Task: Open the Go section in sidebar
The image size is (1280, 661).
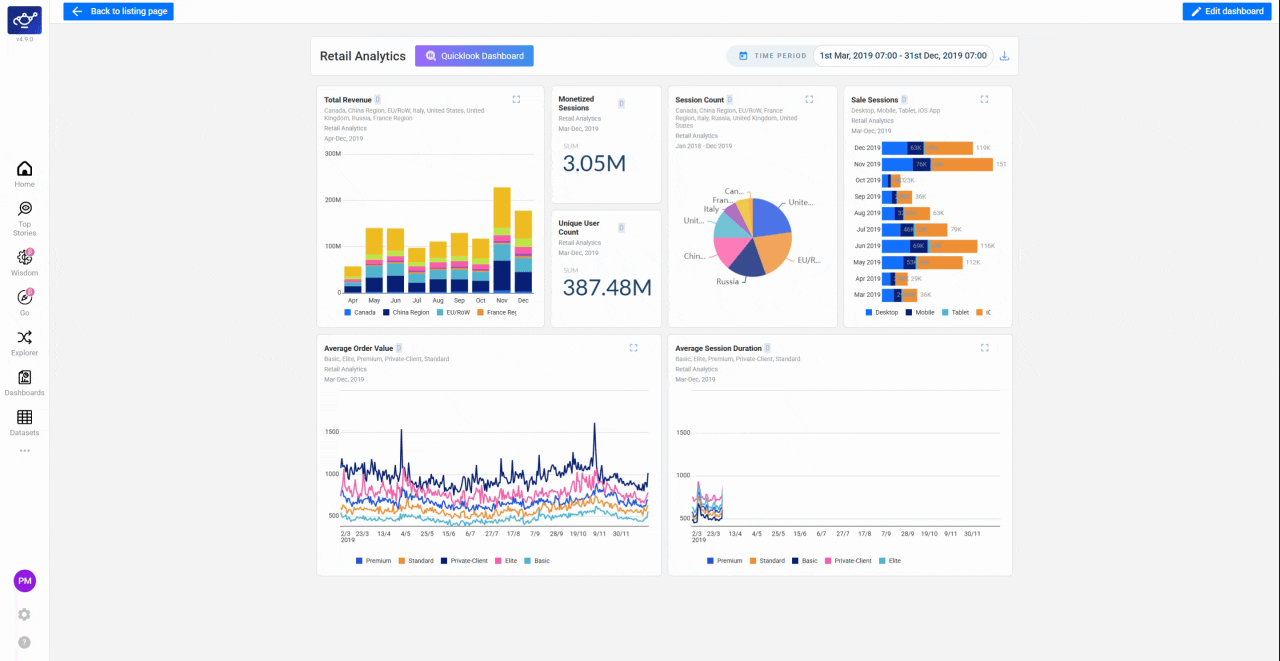Action: (24, 302)
